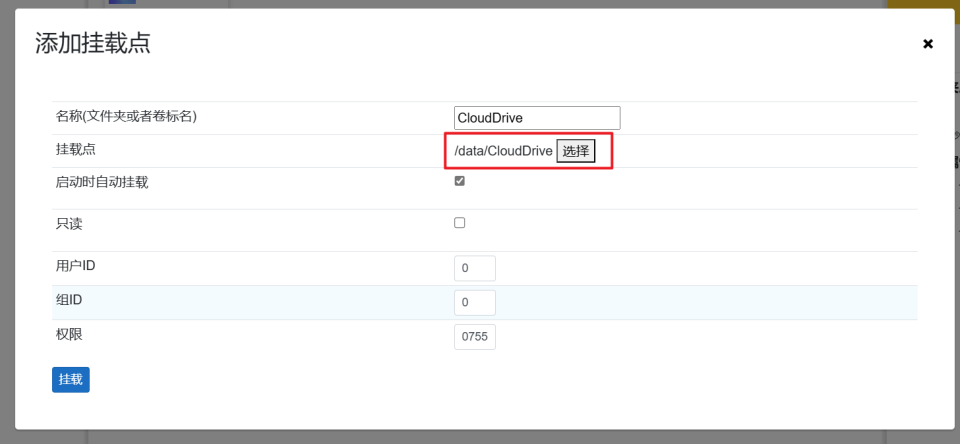The height and width of the screenshot is (444, 960).
Task: Click the 名称(文件夹或者卷标名) label
Action: pyautogui.click(x=126, y=116)
